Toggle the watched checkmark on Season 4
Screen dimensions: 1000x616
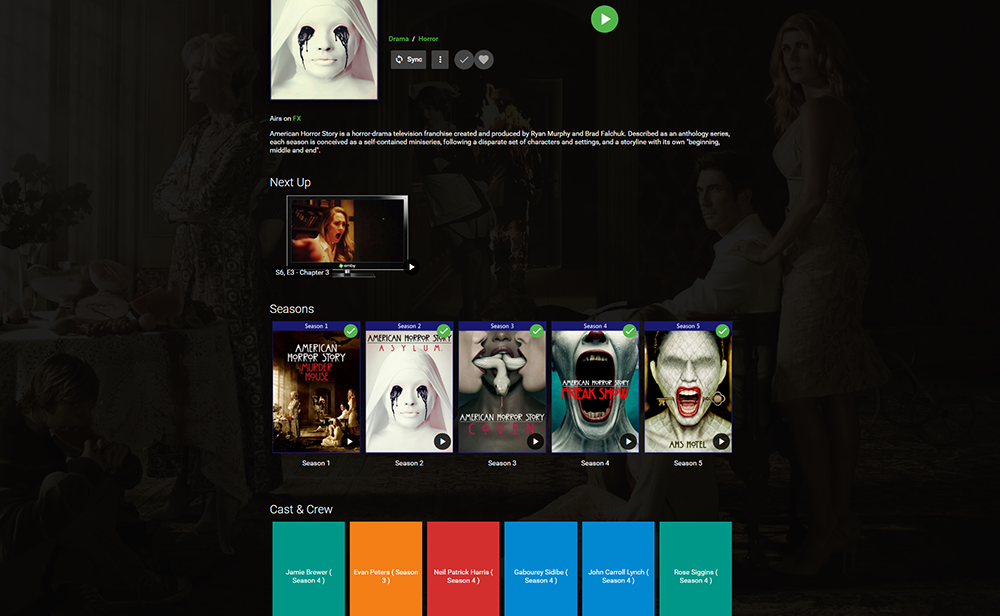click(629, 331)
